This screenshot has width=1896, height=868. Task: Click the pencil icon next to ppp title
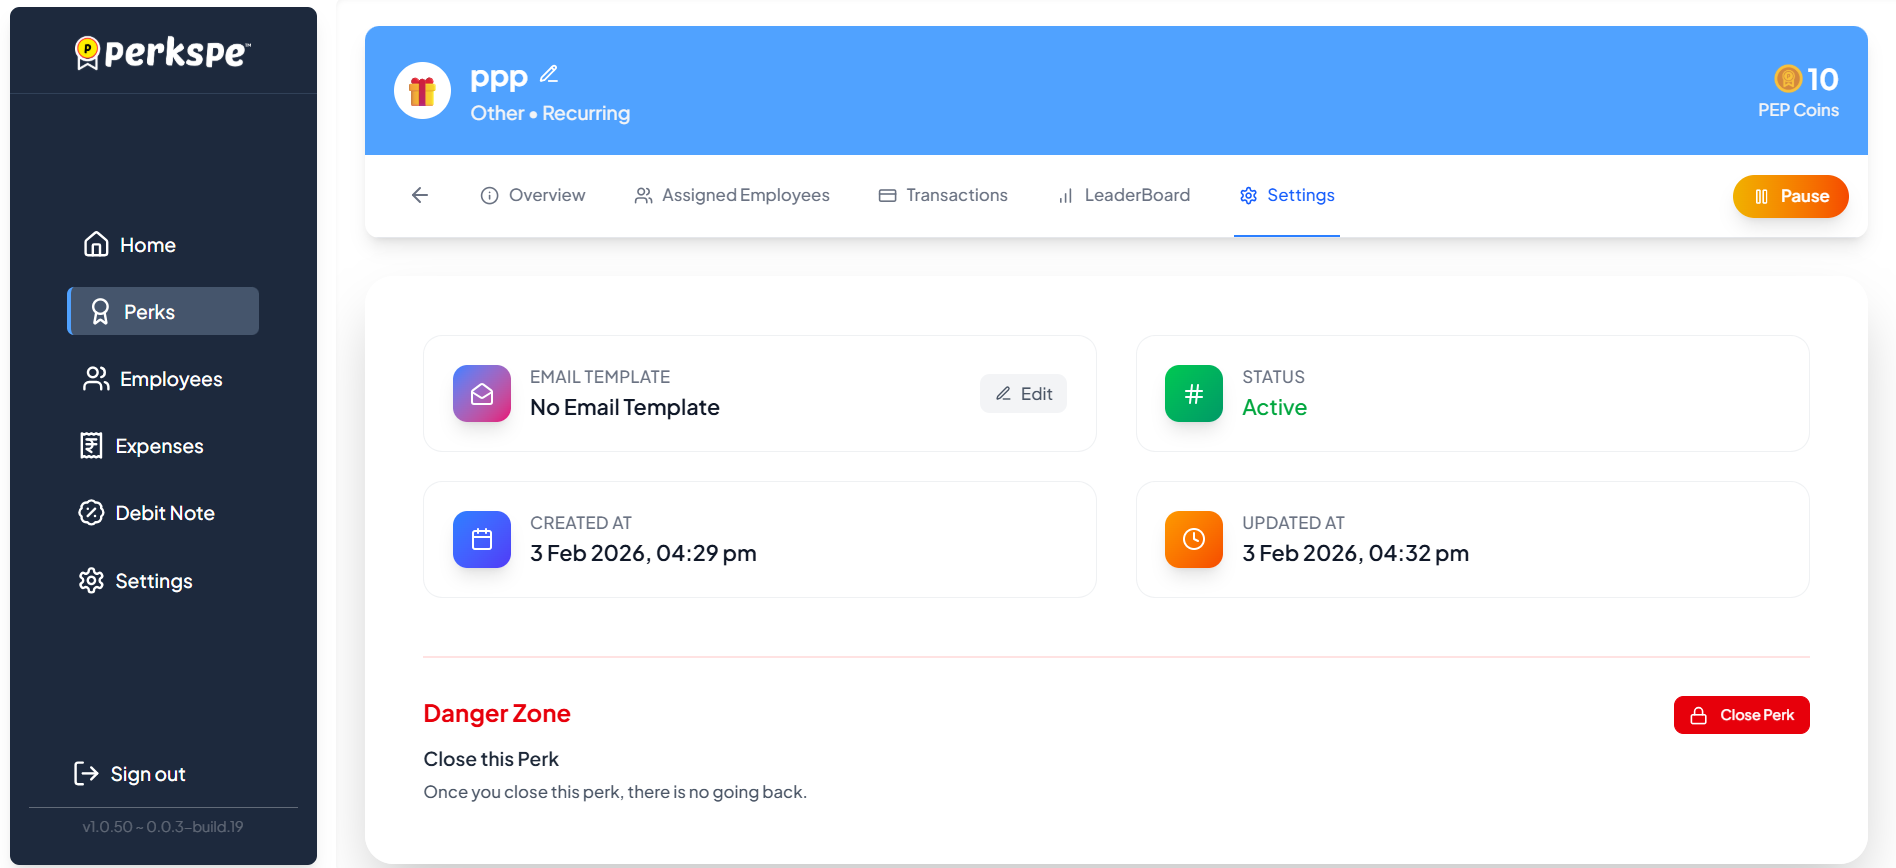[548, 75]
